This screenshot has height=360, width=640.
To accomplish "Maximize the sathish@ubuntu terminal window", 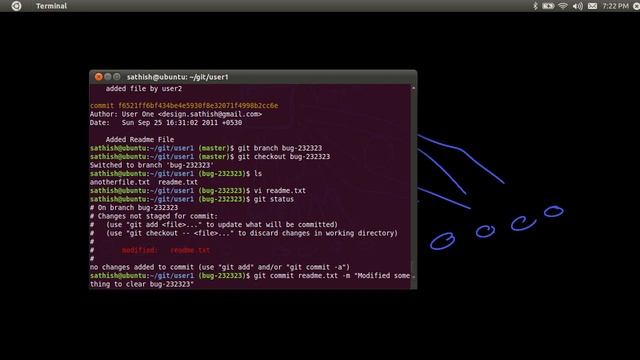I will [x=117, y=77].
